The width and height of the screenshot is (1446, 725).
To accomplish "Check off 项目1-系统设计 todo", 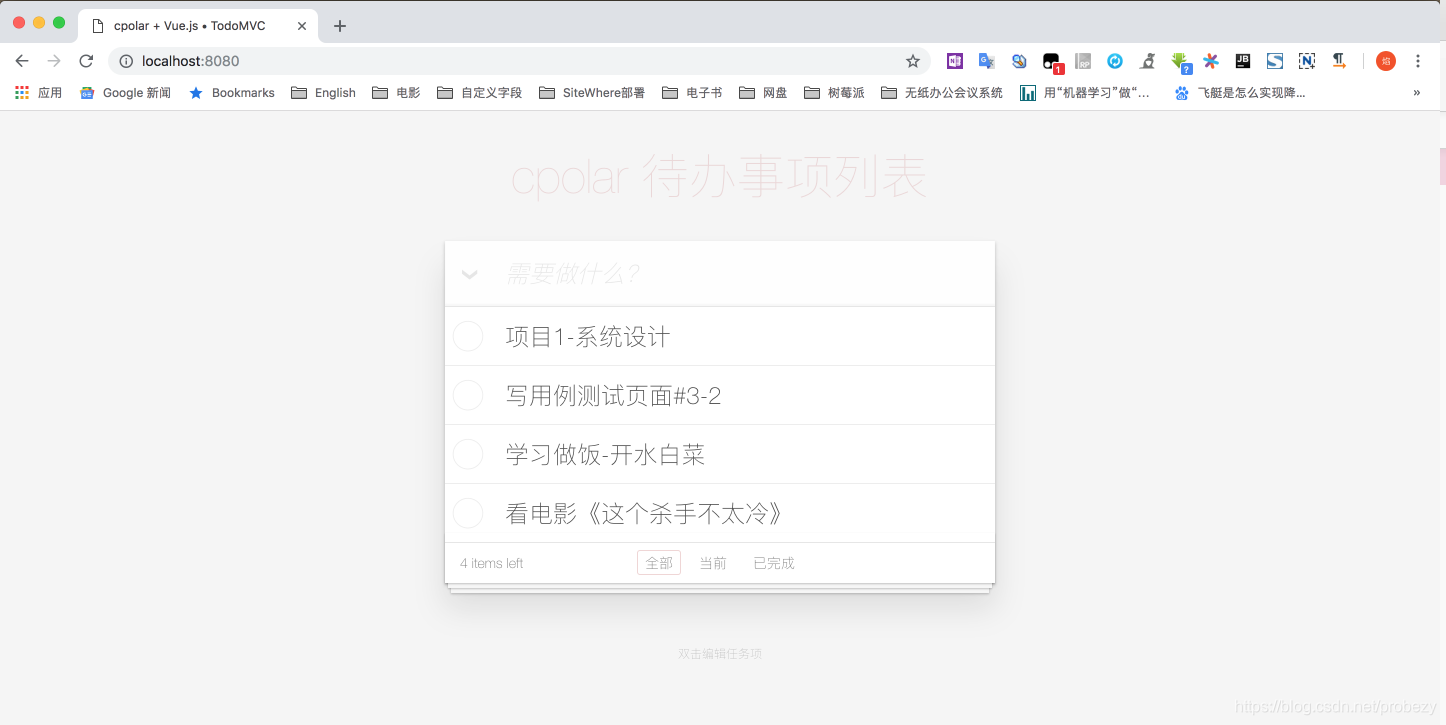I will click(468, 336).
